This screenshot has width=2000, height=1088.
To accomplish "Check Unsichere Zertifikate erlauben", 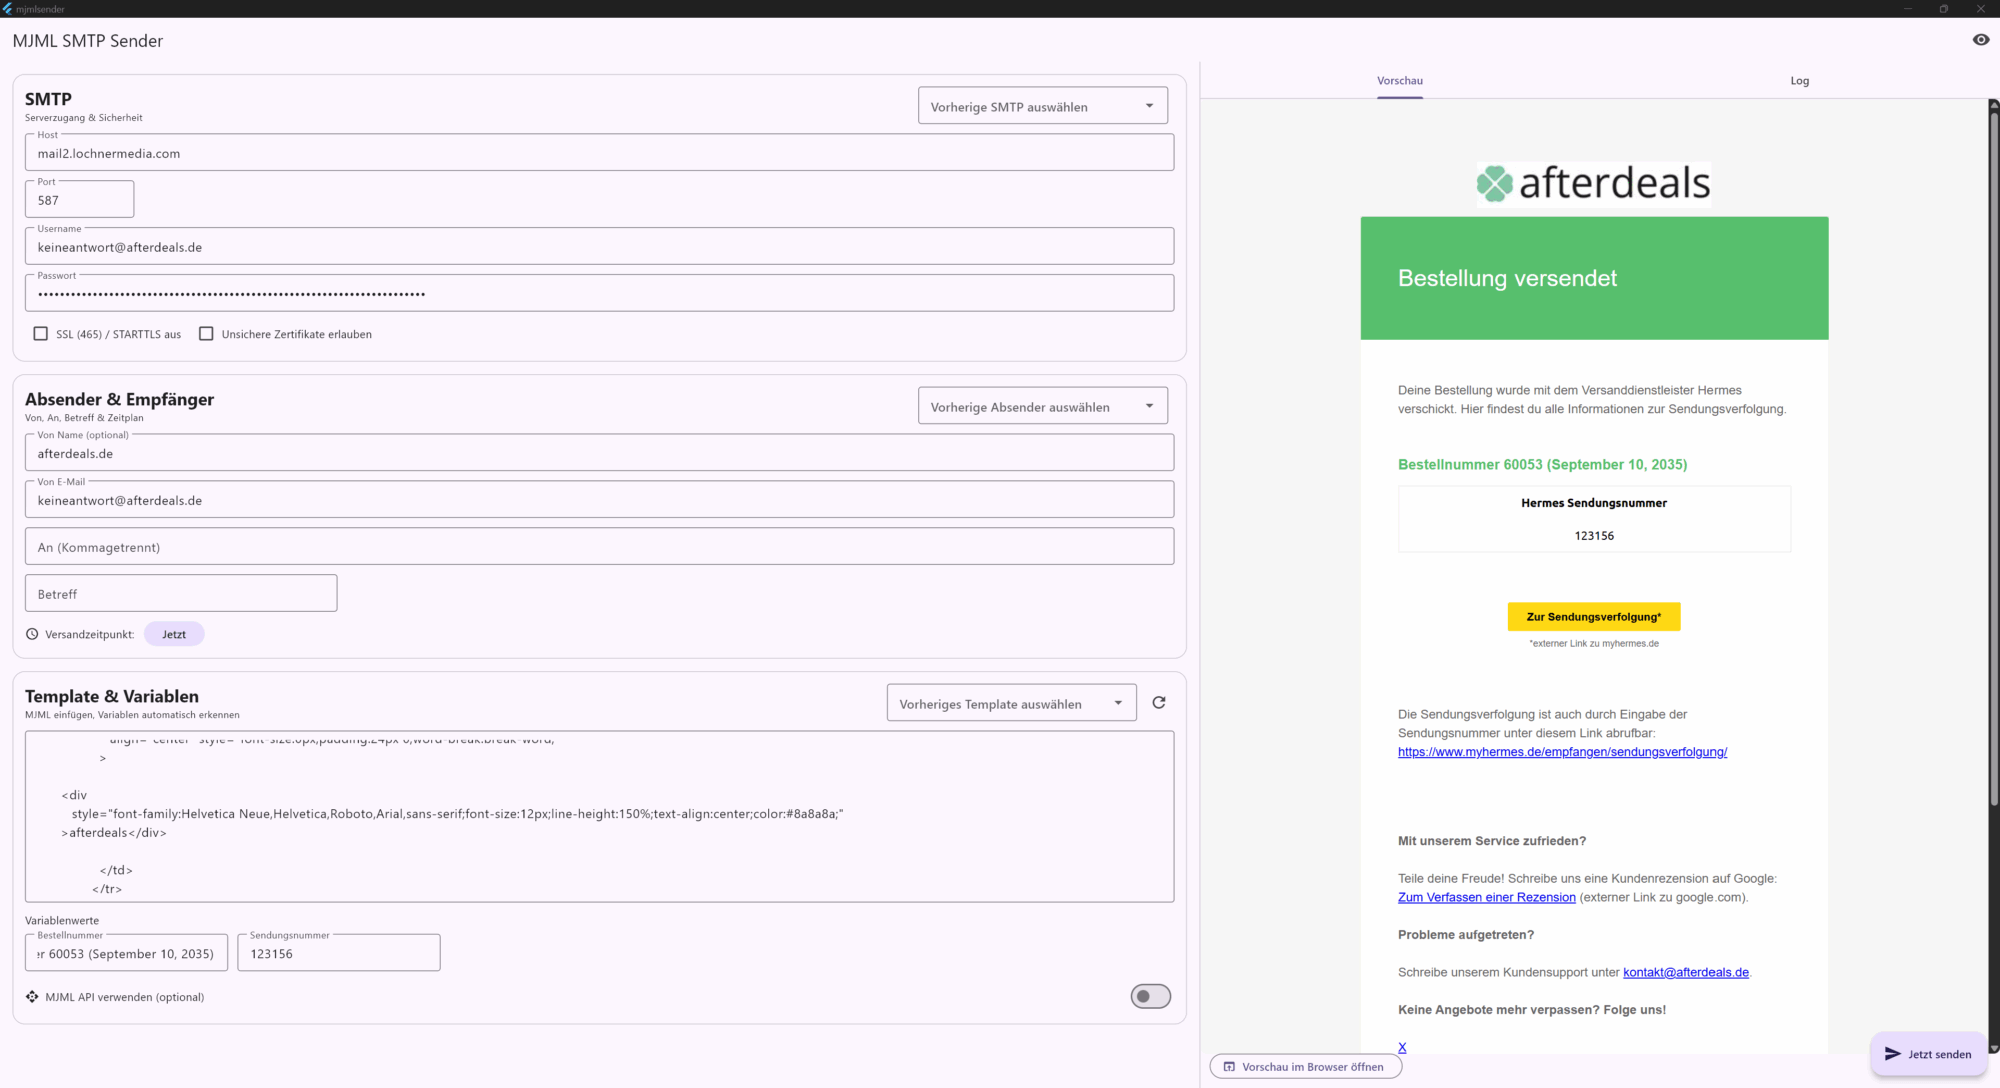I will pos(206,334).
